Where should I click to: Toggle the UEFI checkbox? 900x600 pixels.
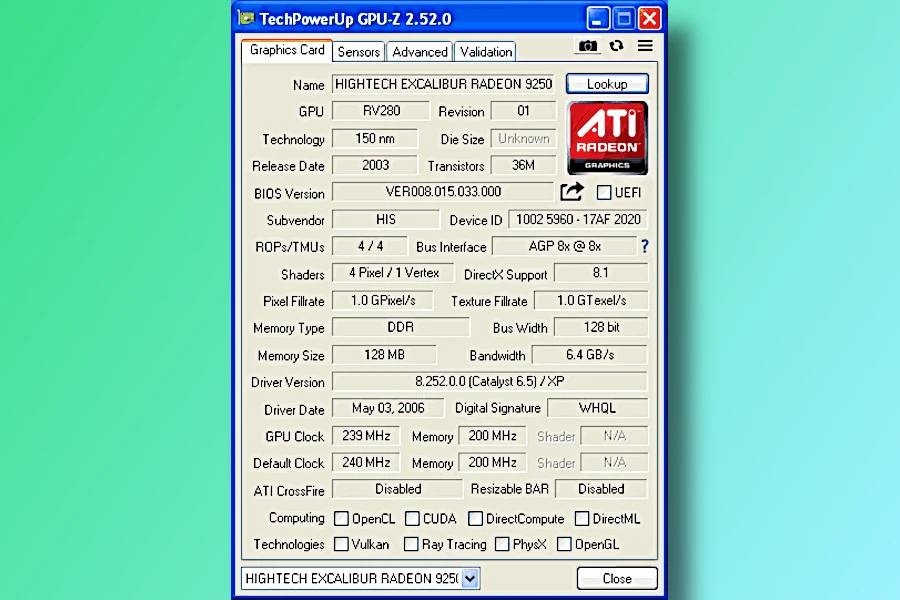tap(604, 192)
